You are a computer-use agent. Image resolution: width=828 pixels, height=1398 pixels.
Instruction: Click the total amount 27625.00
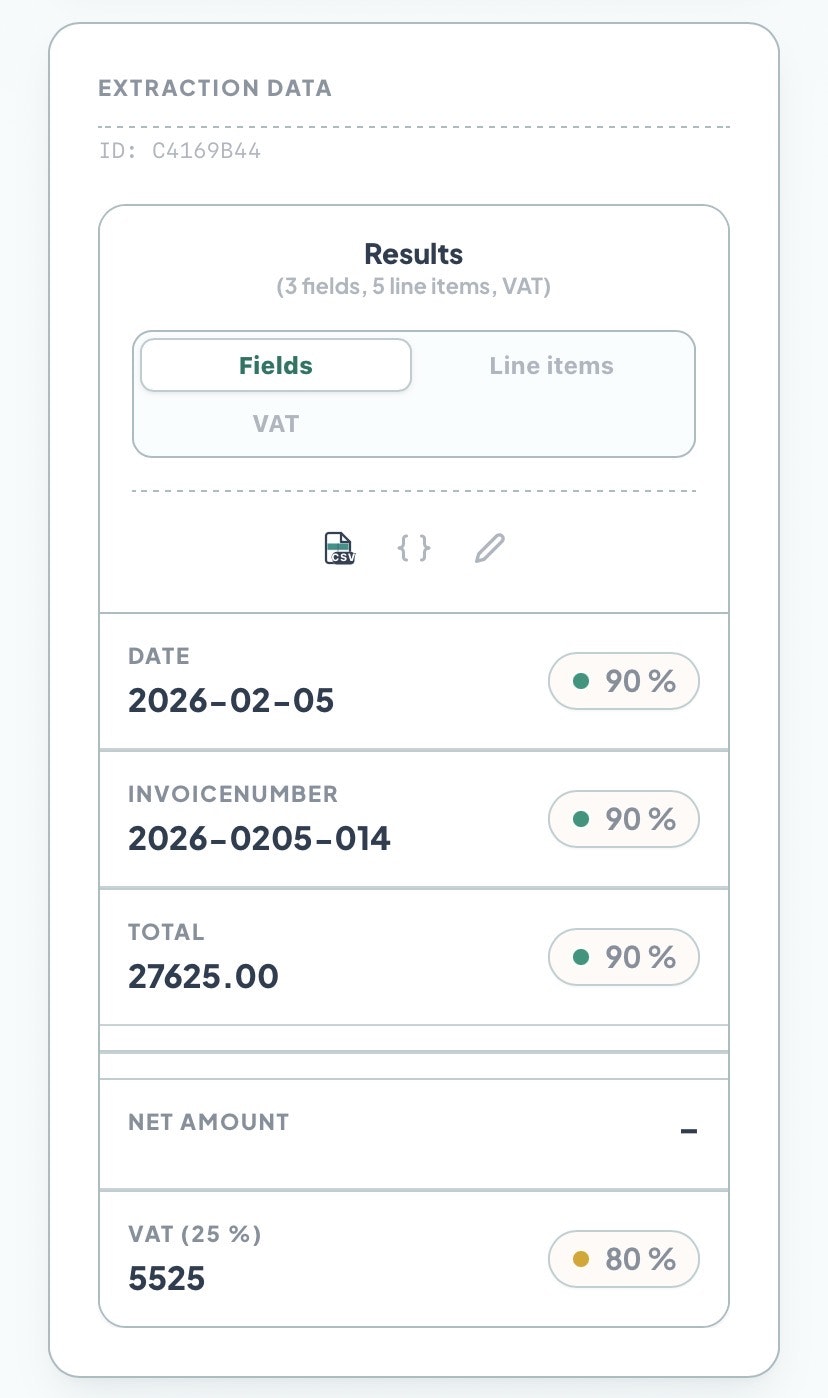pyautogui.click(x=204, y=976)
